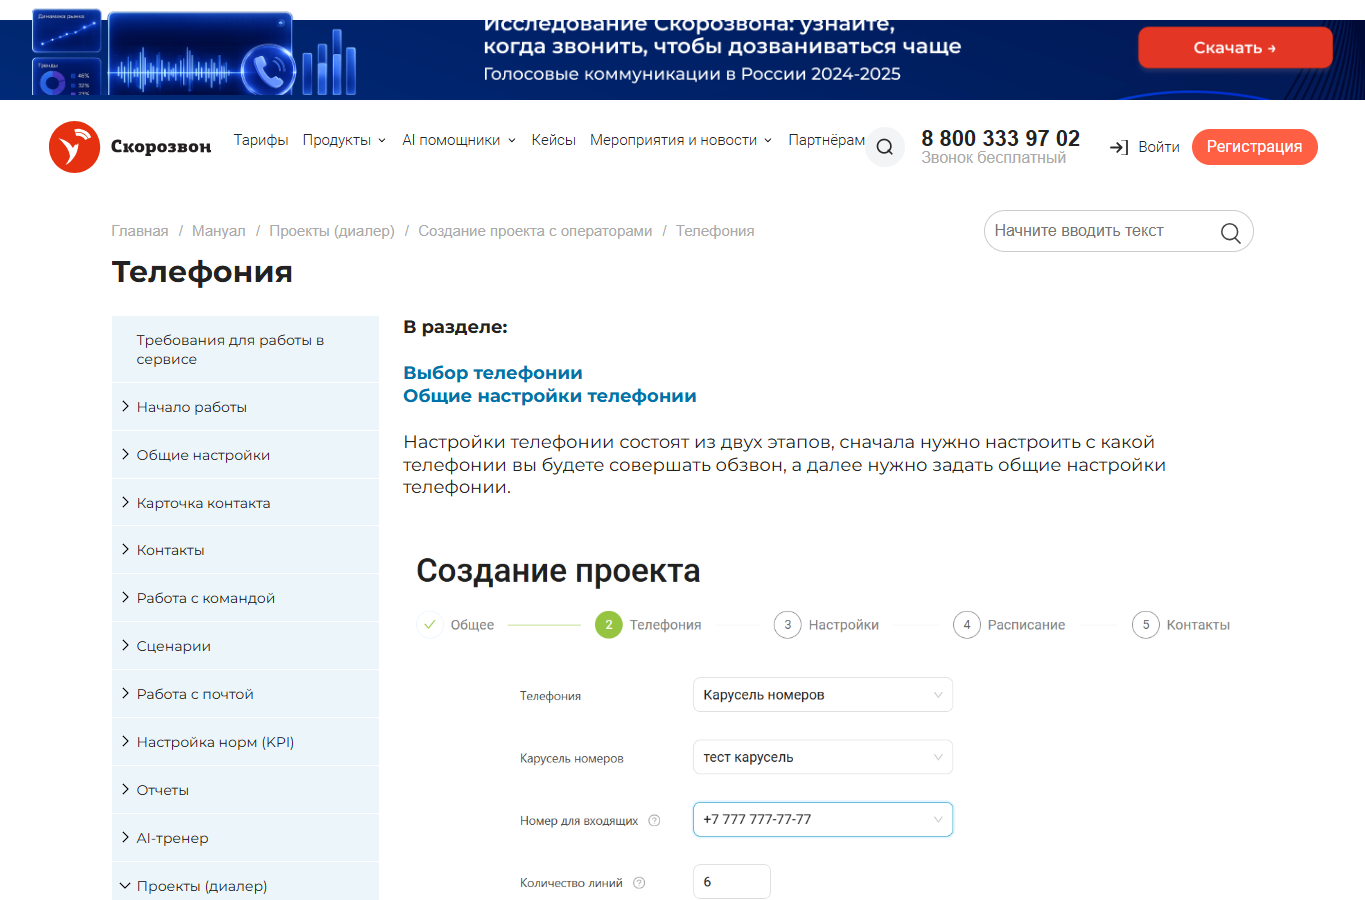Screen dimensions: 1365x900
Task: Click the Звонок бесплатный caption
Action: point(993,158)
